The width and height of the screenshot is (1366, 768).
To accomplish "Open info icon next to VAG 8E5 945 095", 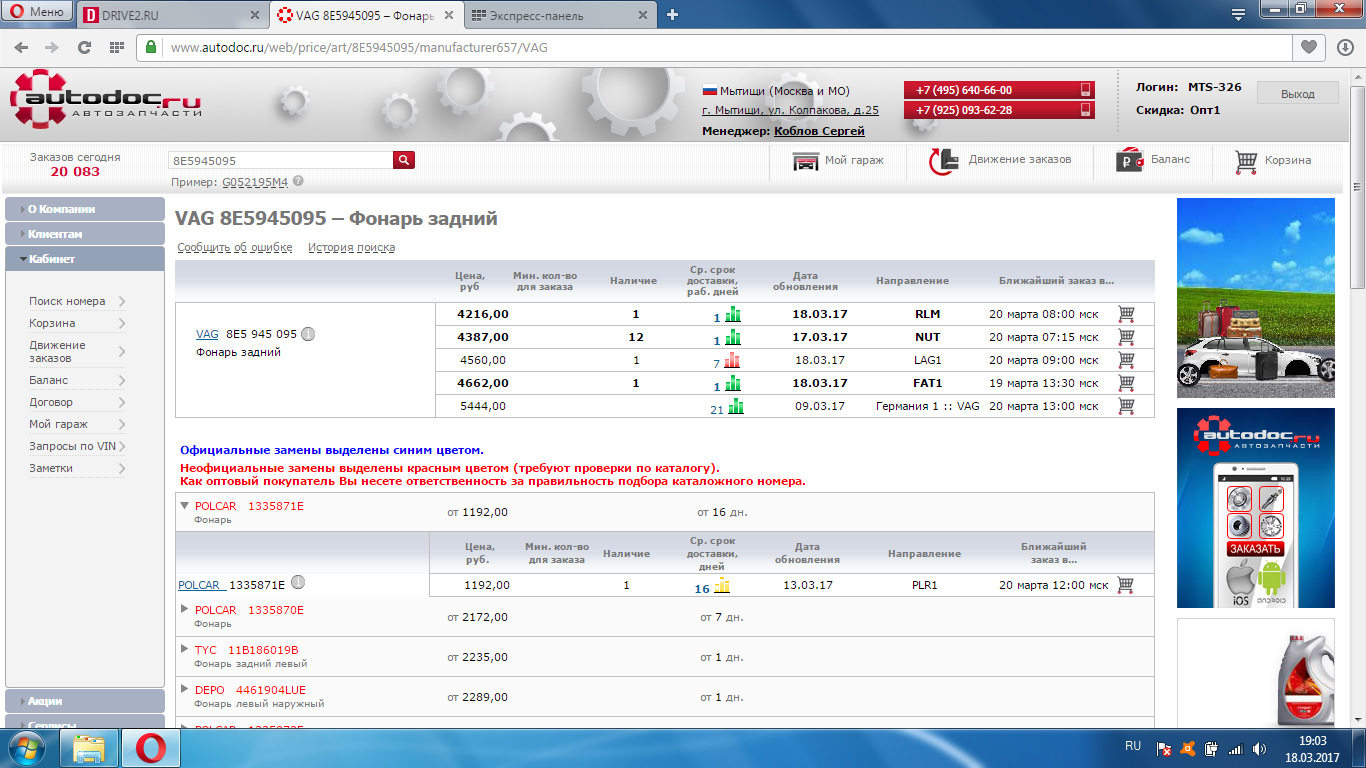I will [308, 334].
